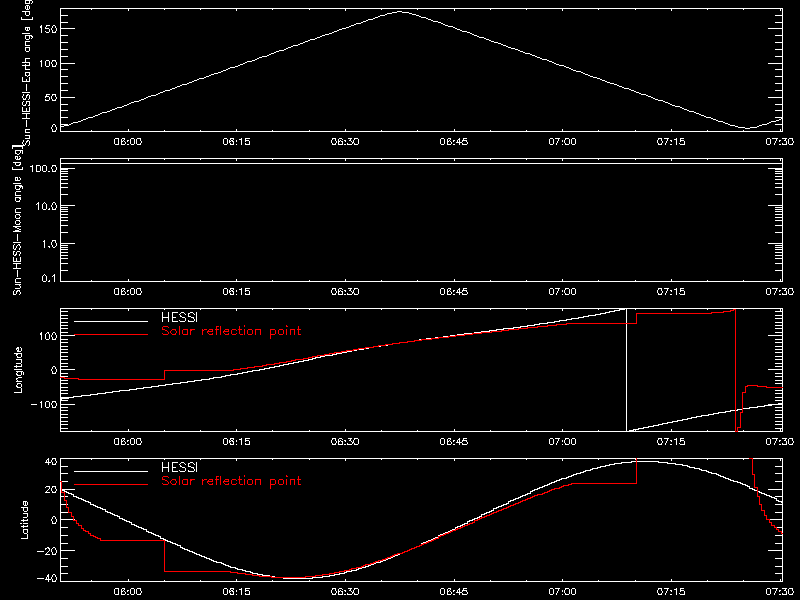Screen dimensions: 800x600
Task: Click 06:15 time label under Earth angle plot
Action: pyautogui.click(x=236, y=142)
